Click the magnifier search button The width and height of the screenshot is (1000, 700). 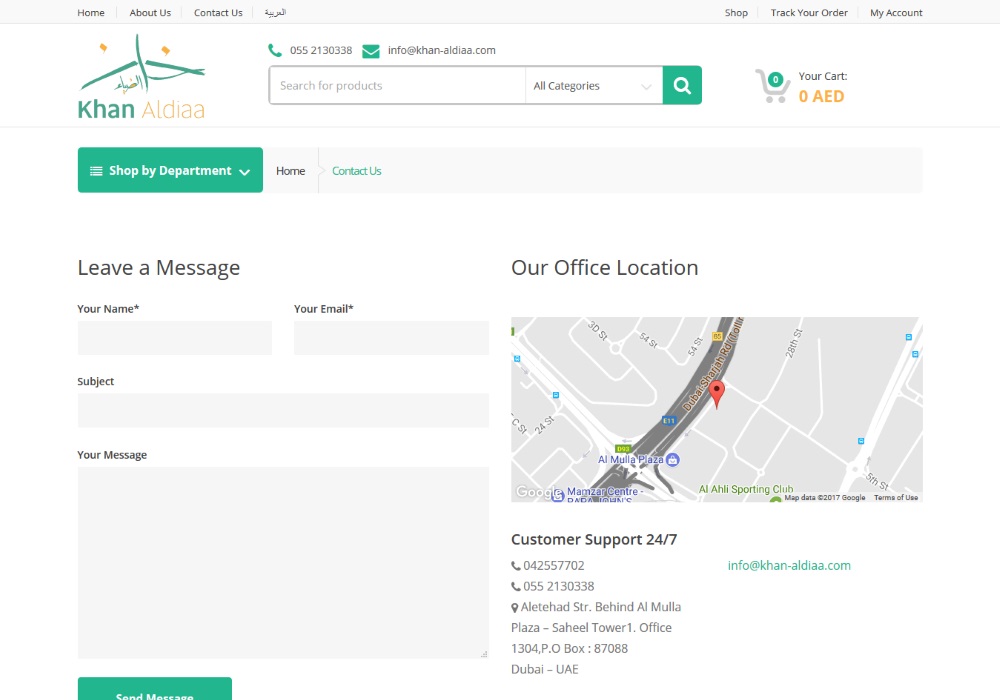(x=682, y=85)
